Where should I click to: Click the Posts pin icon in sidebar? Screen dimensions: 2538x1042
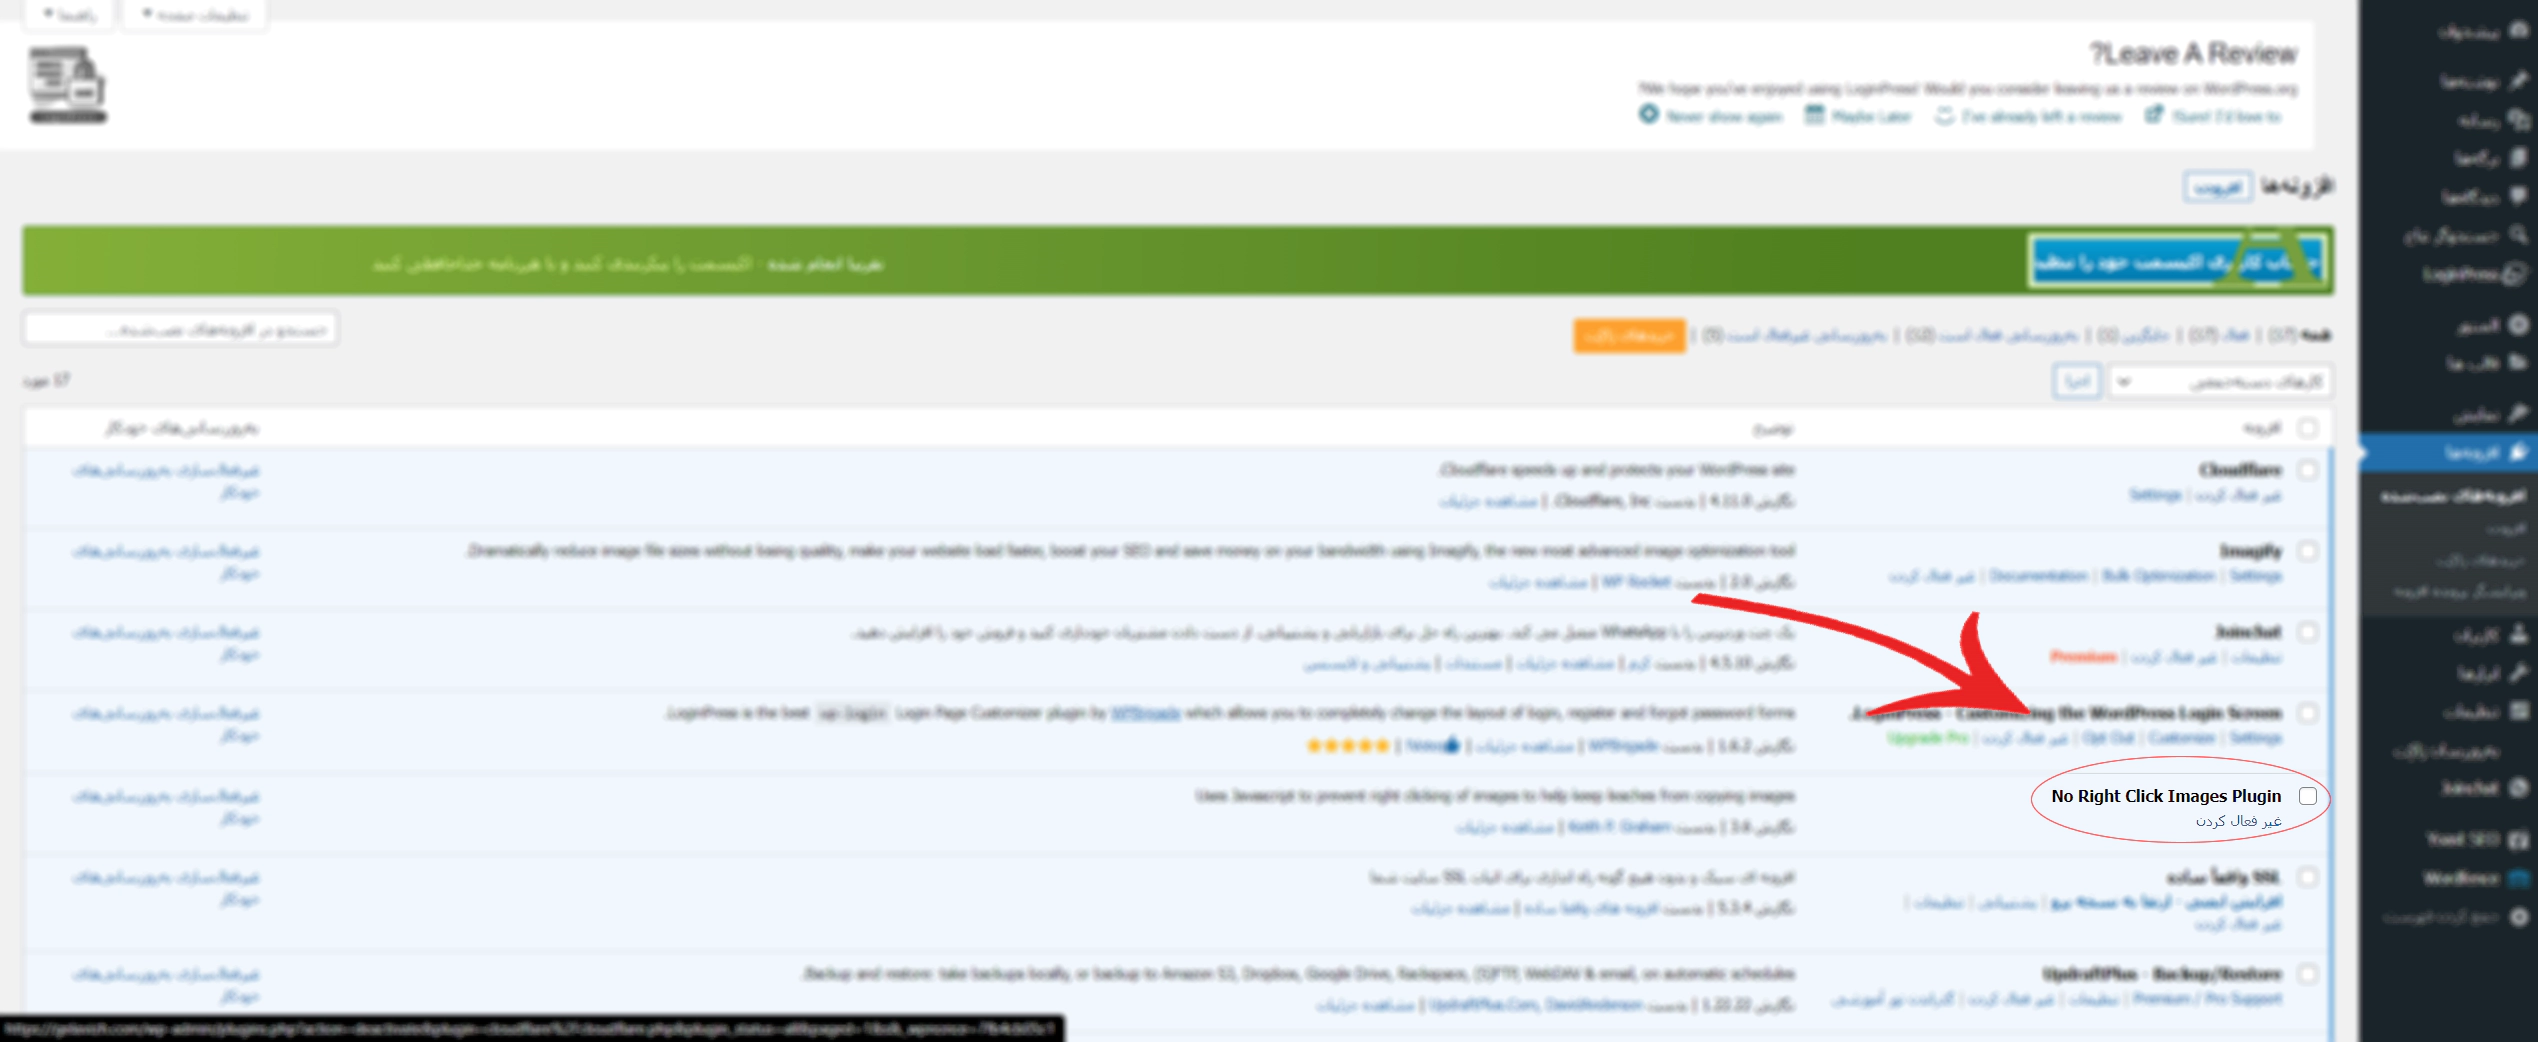(x=2519, y=80)
